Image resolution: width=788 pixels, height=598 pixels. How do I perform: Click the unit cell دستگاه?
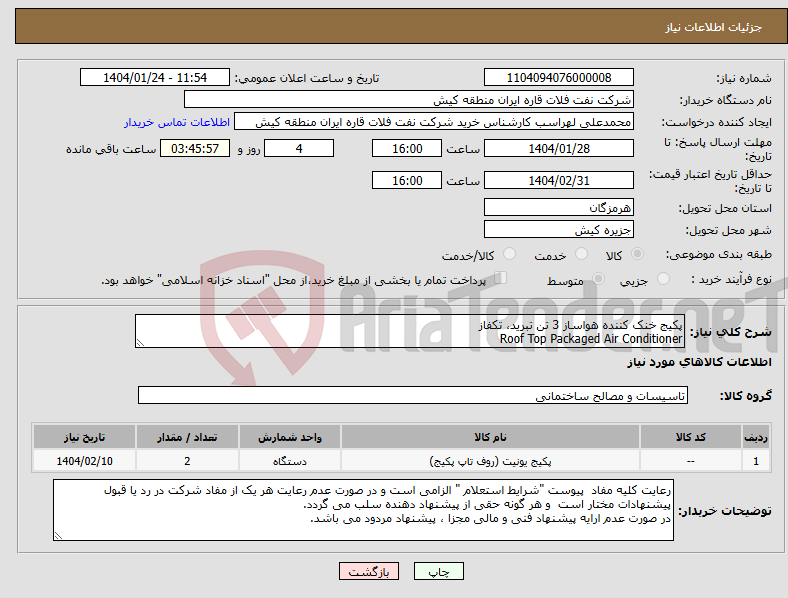click(x=290, y=461)
